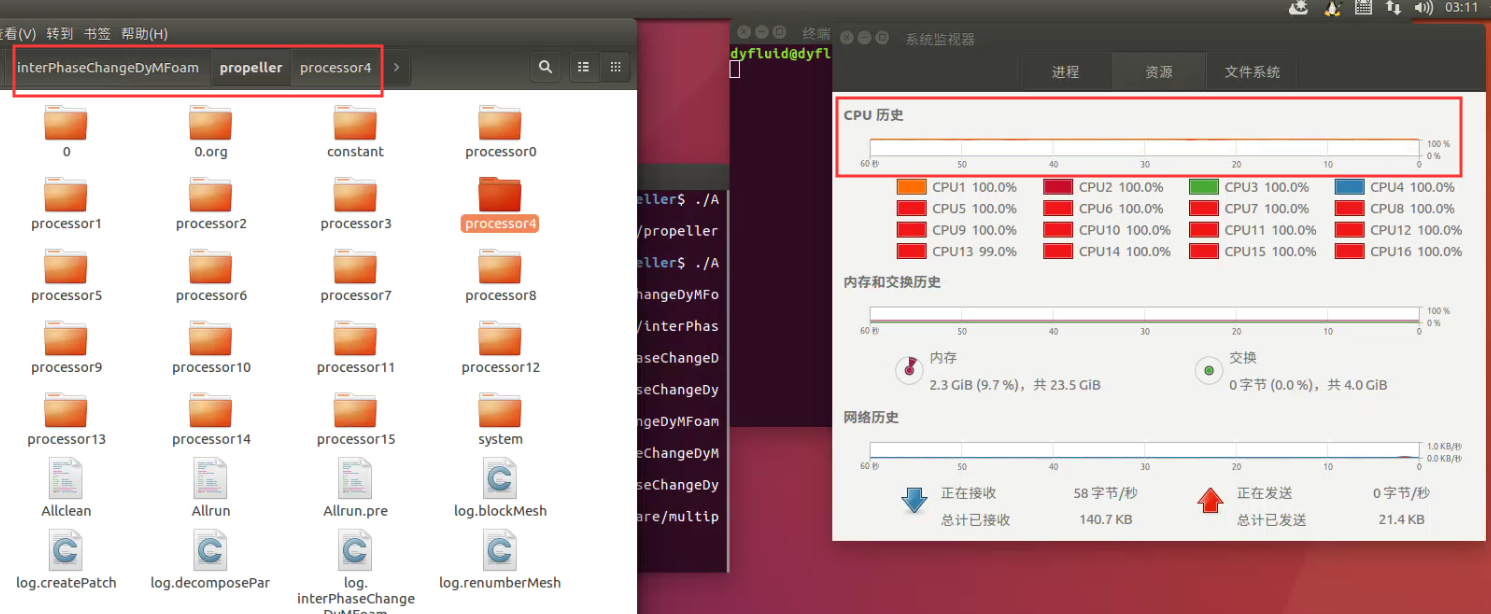Image resolution: width=1491 pixels, height=614 pixels.
Task: Switch to the 进程 tab
Action: click(1065, 72)
